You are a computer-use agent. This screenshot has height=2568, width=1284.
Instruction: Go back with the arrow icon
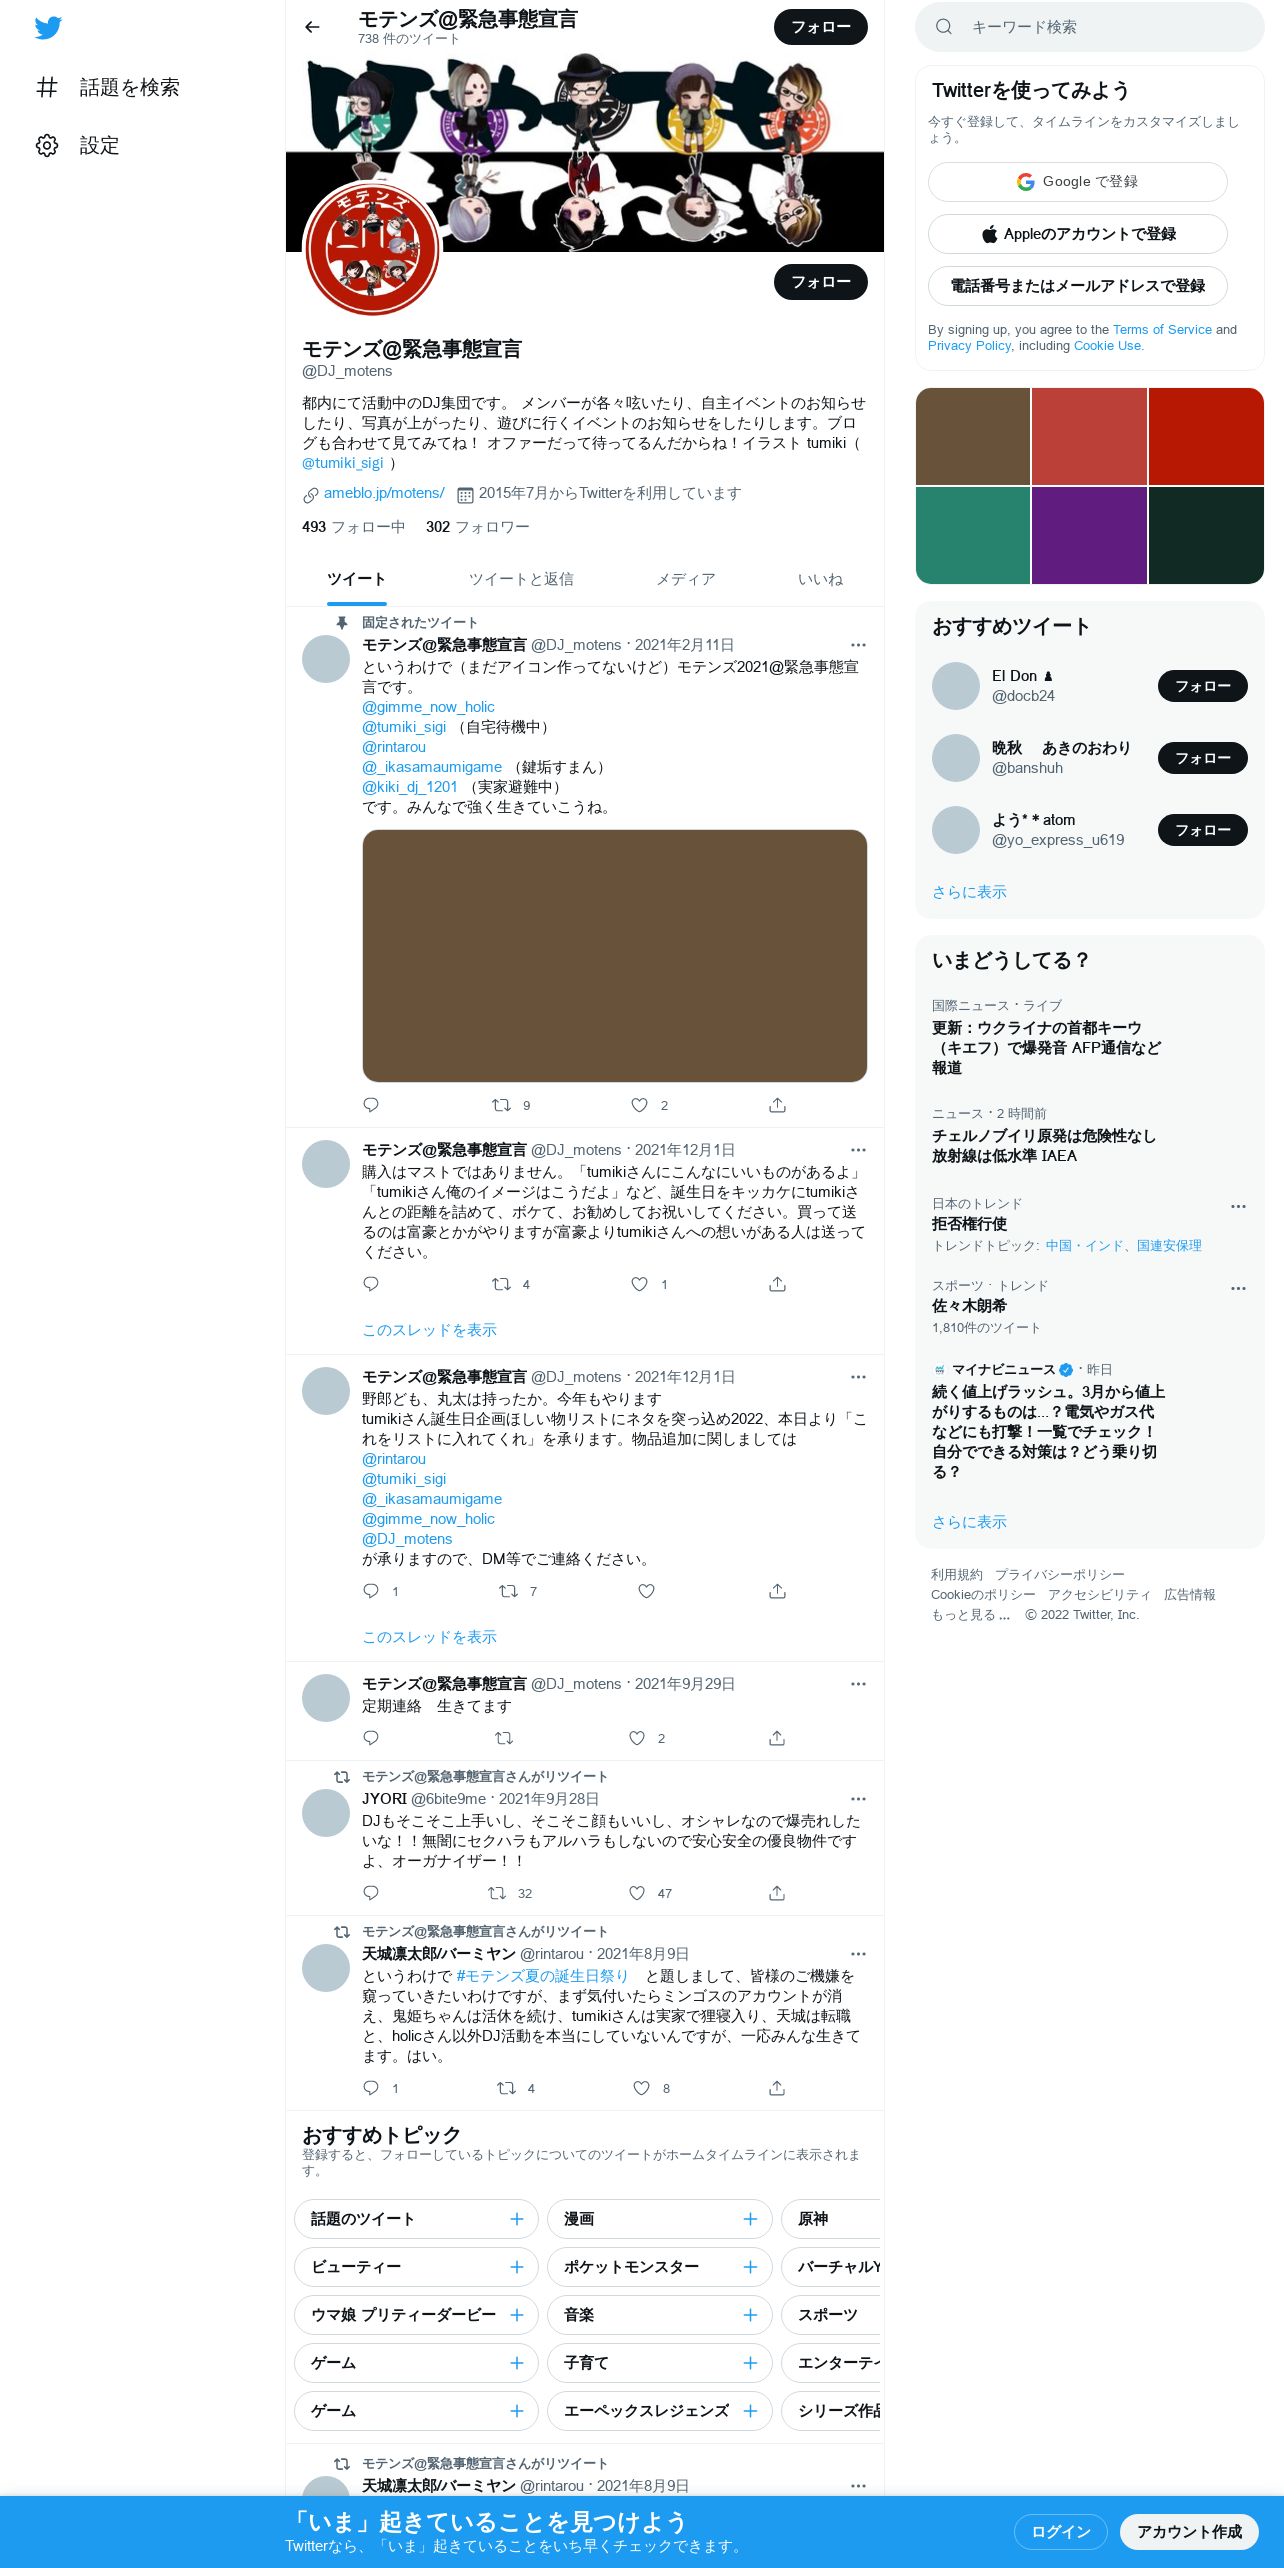tap(312, 27)
